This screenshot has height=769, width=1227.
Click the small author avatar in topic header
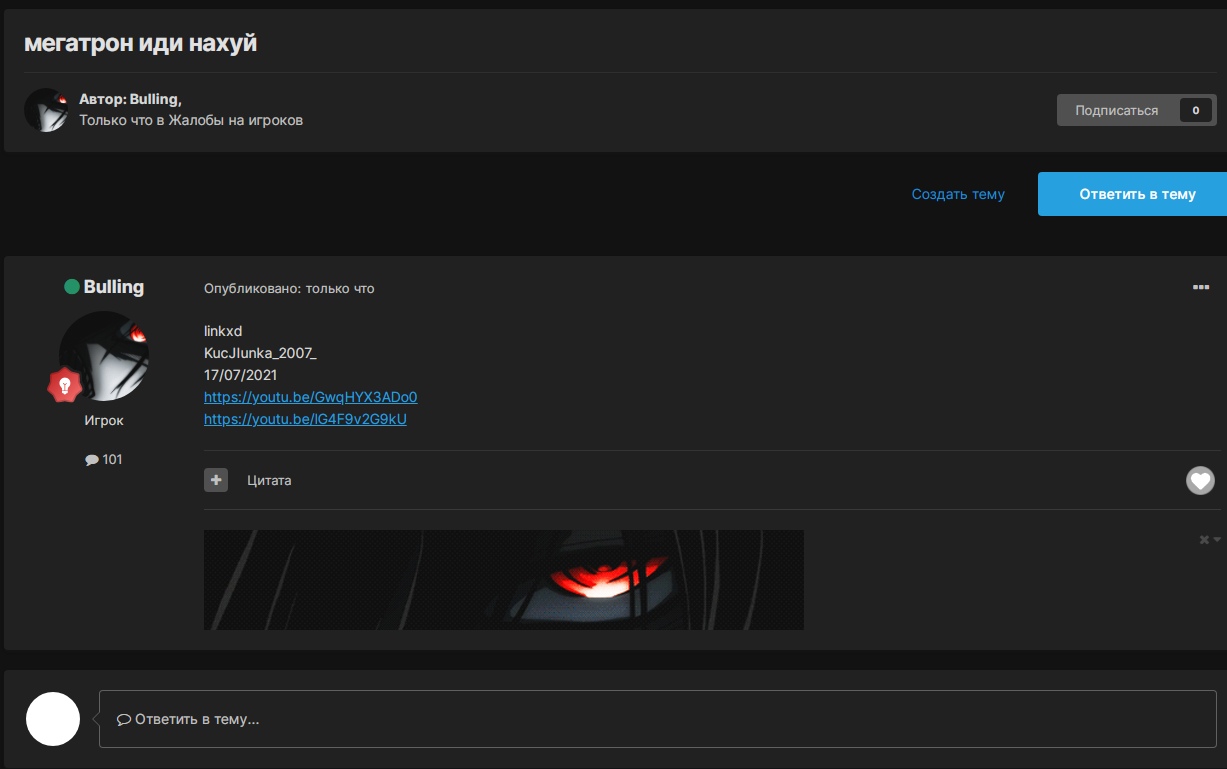46,110
